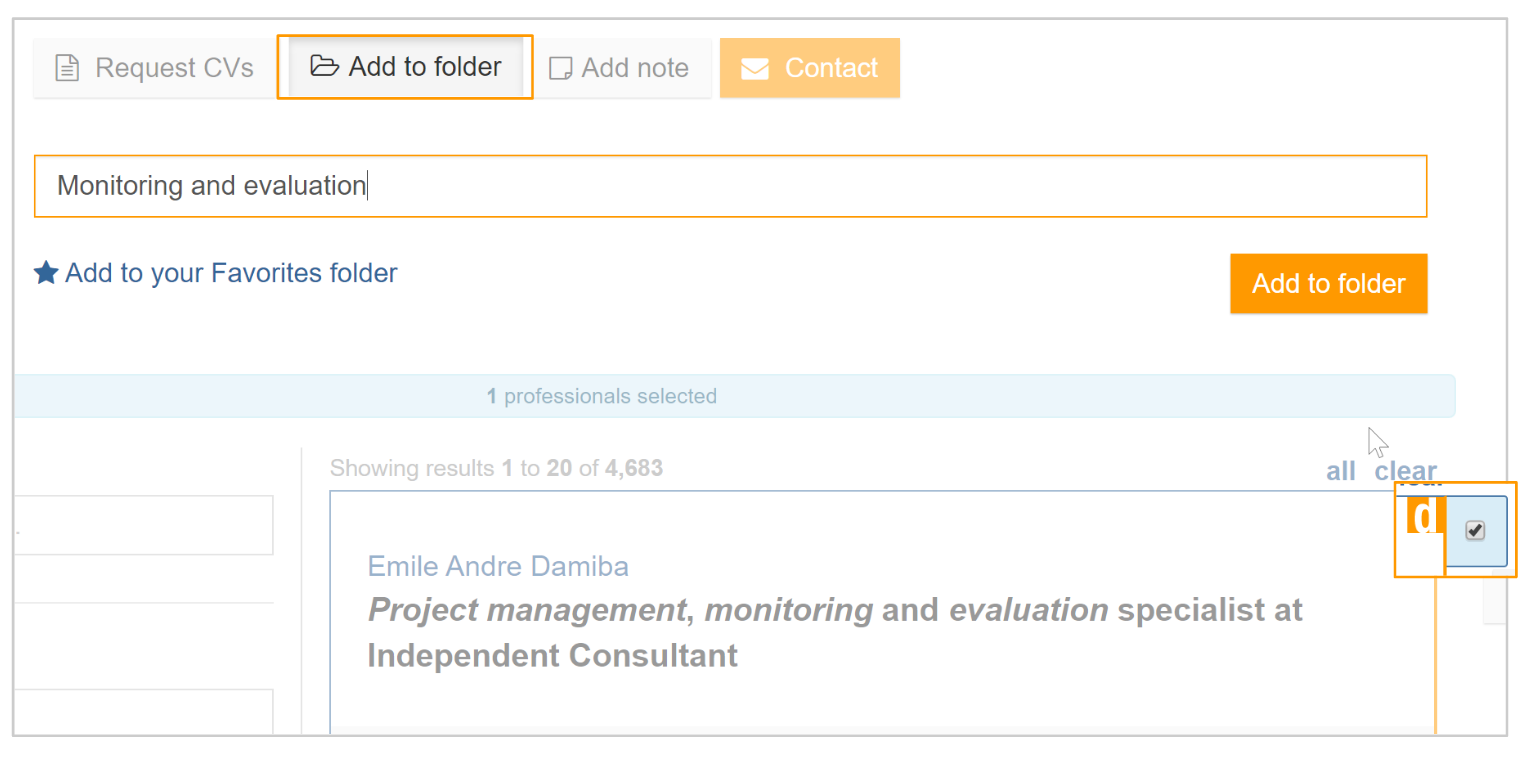Click the document icon on Request CVs
The image size is (1533, 759).
click(x=67, y=69)
